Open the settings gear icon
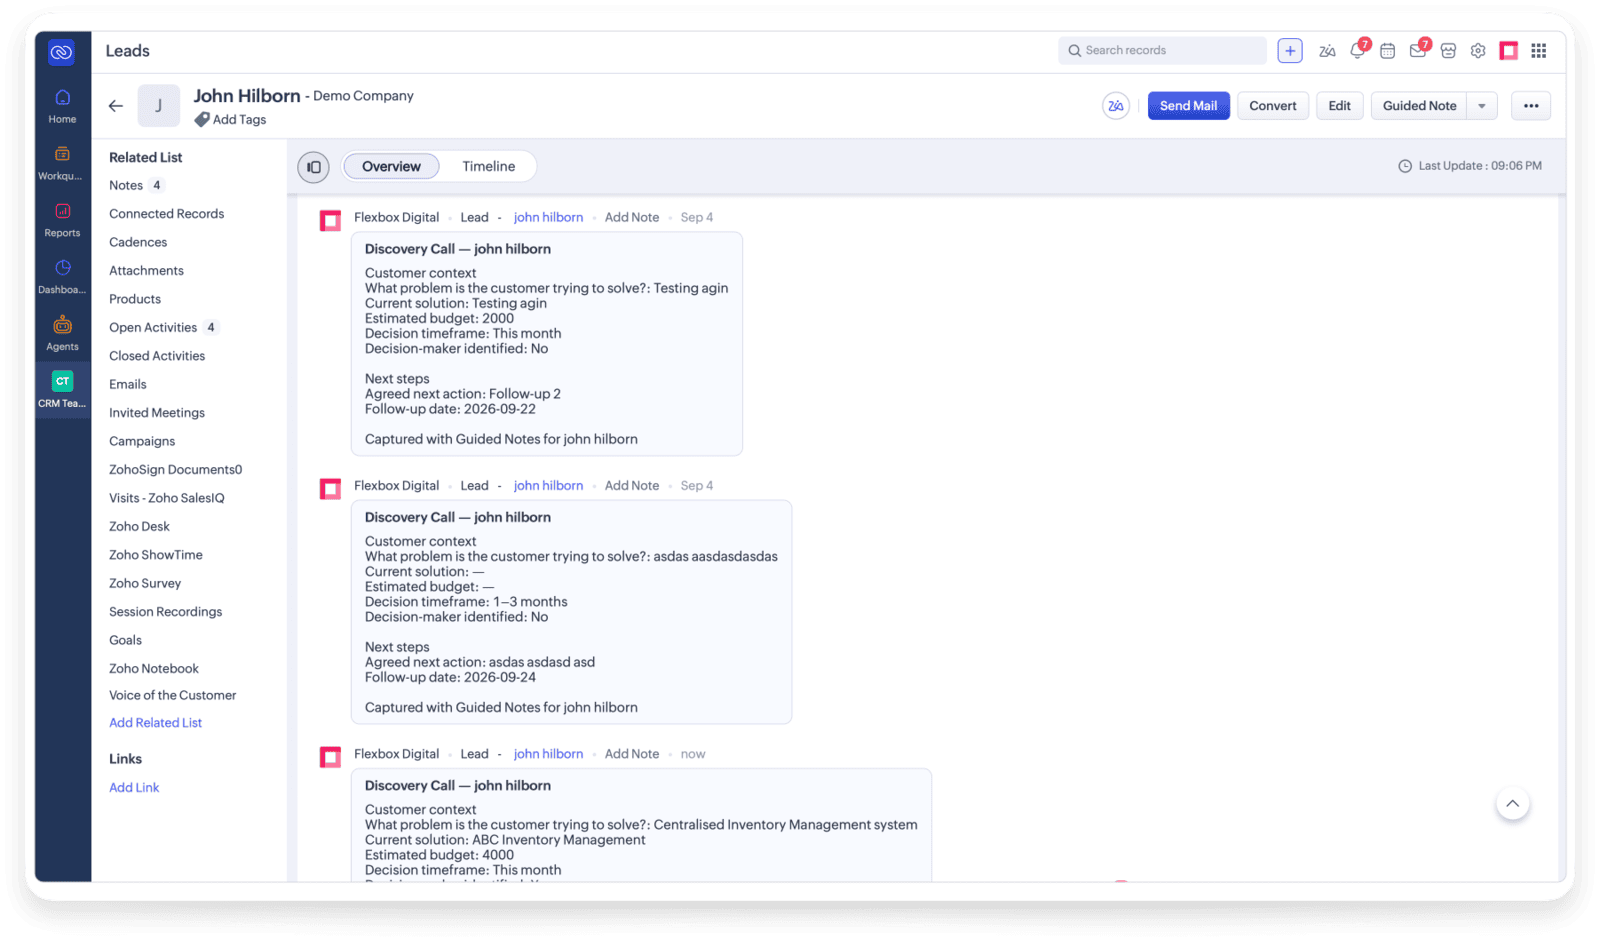The width and height of the screenshot is (1600, 939). pos(1478,50)
